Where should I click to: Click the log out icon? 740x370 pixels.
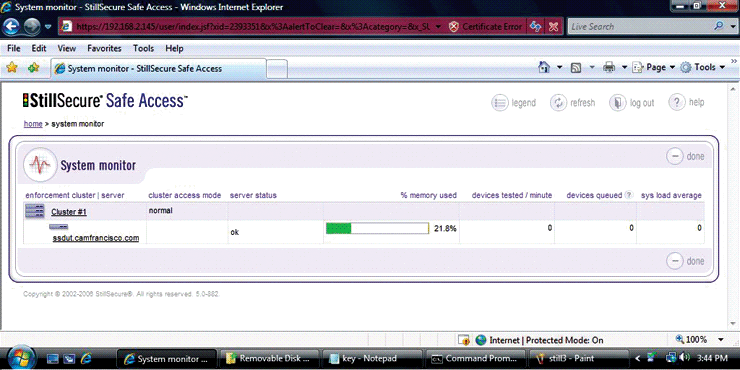click(x=618, y=102)
